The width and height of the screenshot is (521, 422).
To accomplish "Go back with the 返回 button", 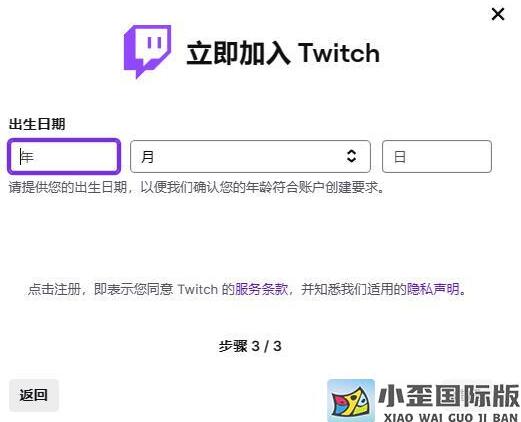I will tap(34, 395).
